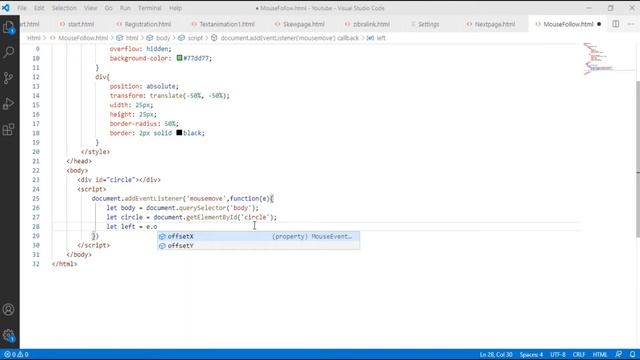Viewport: 640px width, 360px height.
Task: Open the Extensions view
Action: [x=9, y=129]
